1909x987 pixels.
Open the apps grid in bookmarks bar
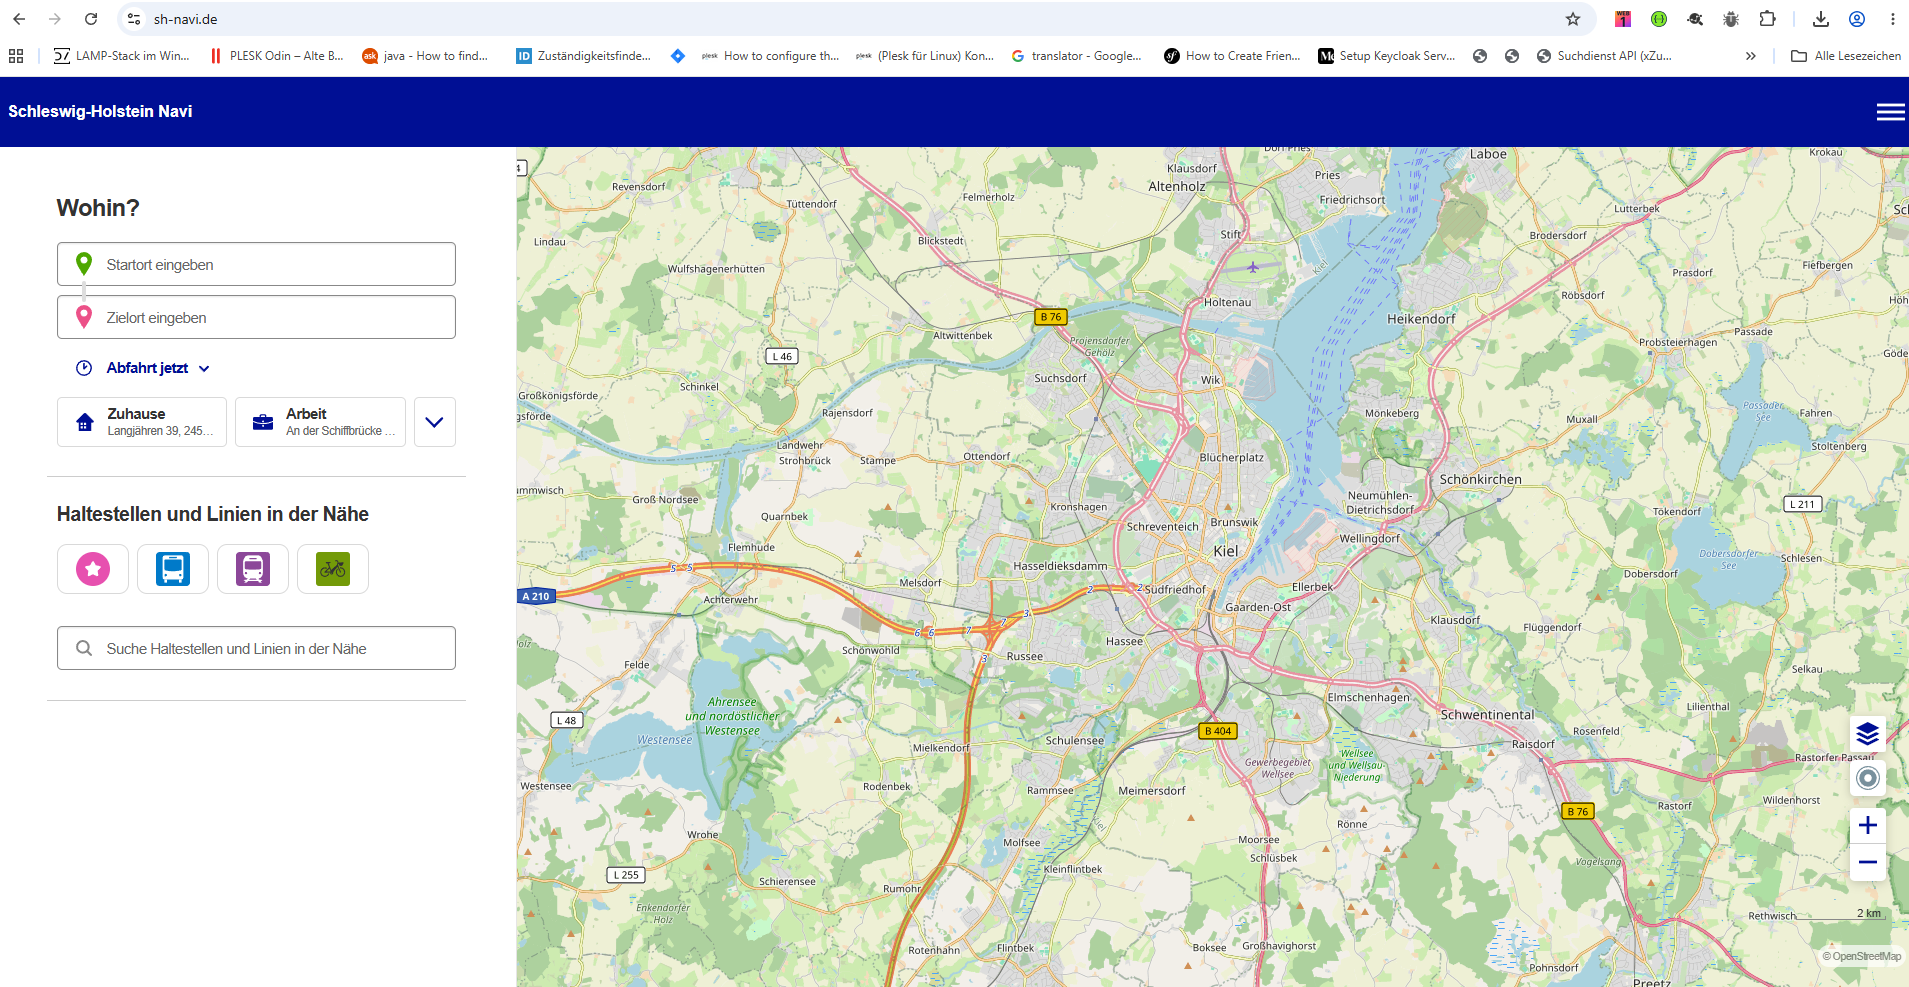tap(16, 56)
